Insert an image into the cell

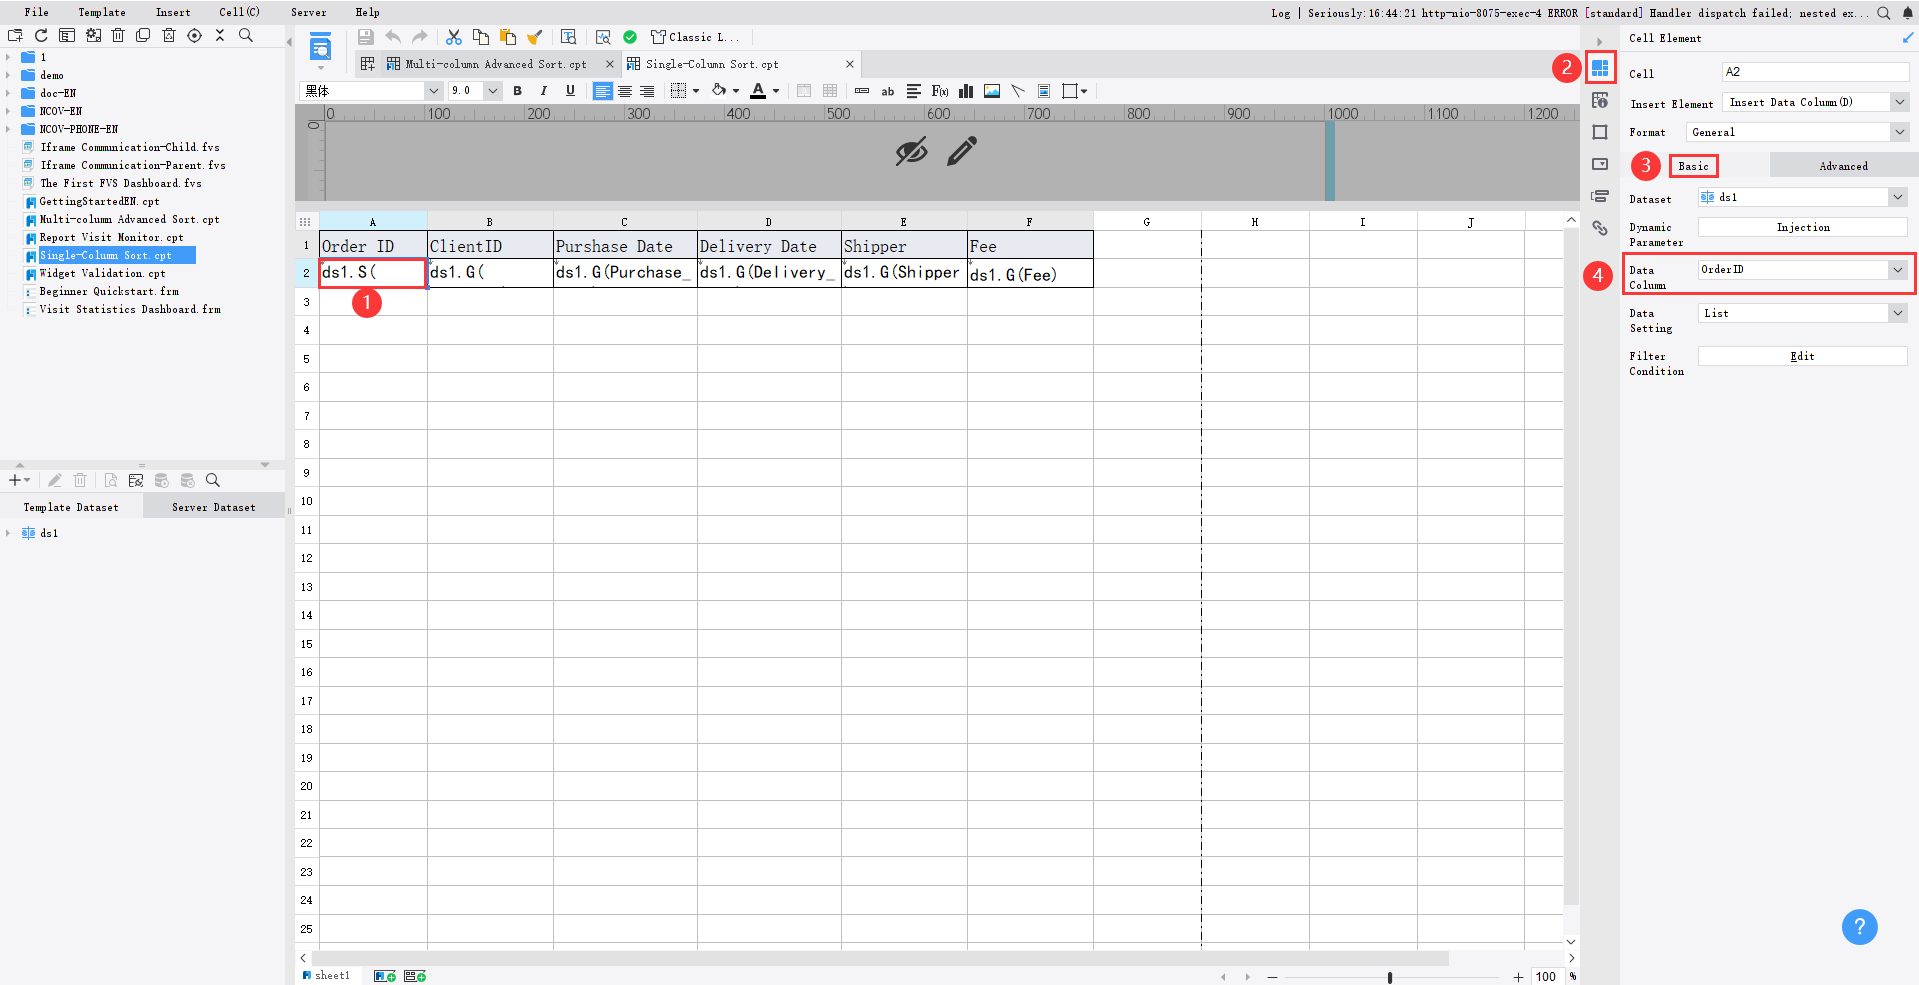tap(991, 91)
